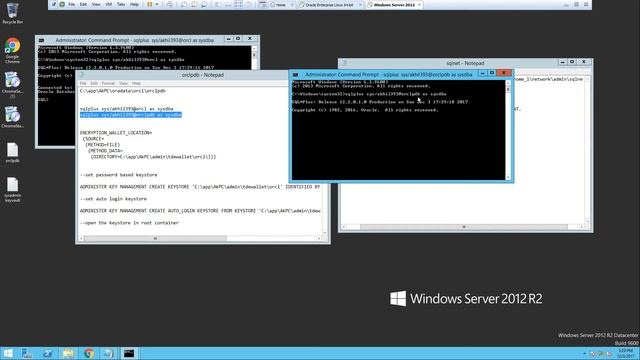This screenshot has width=640, height=360.
Task: Open View menu in orclpdb Notepad
Action: coord(123,83)
